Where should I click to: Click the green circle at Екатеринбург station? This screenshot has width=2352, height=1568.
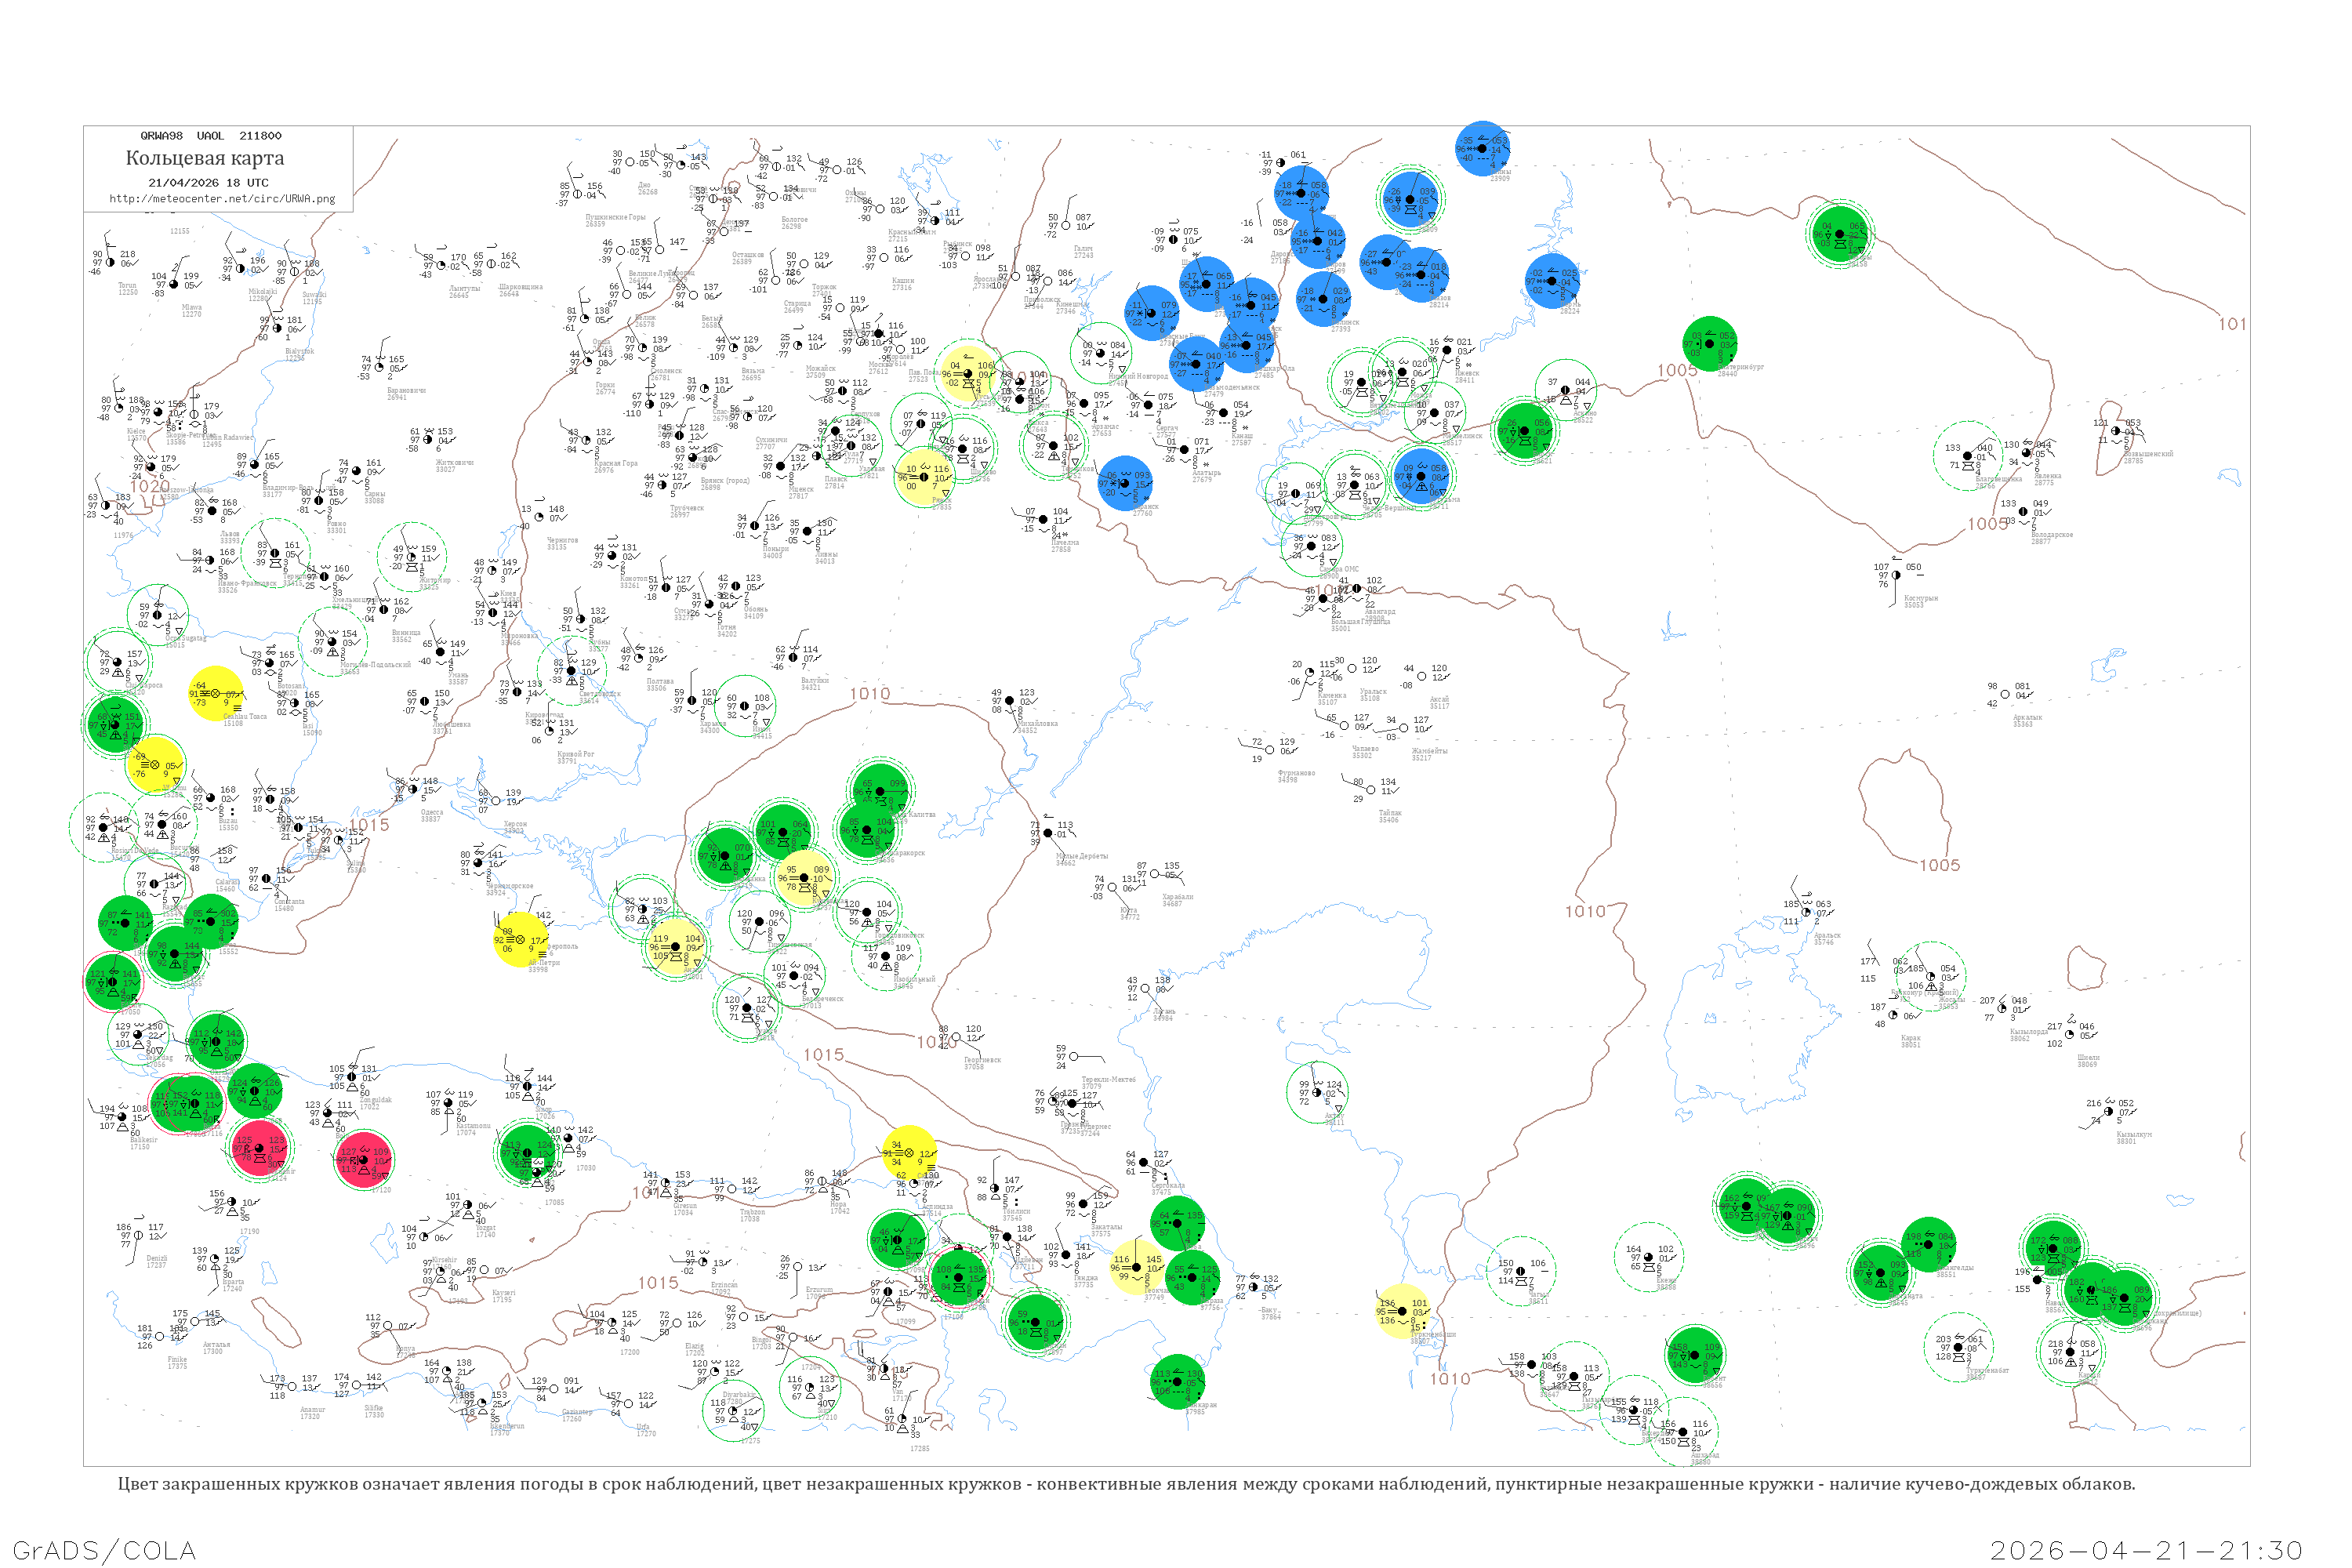click(x=1709, y=343)
